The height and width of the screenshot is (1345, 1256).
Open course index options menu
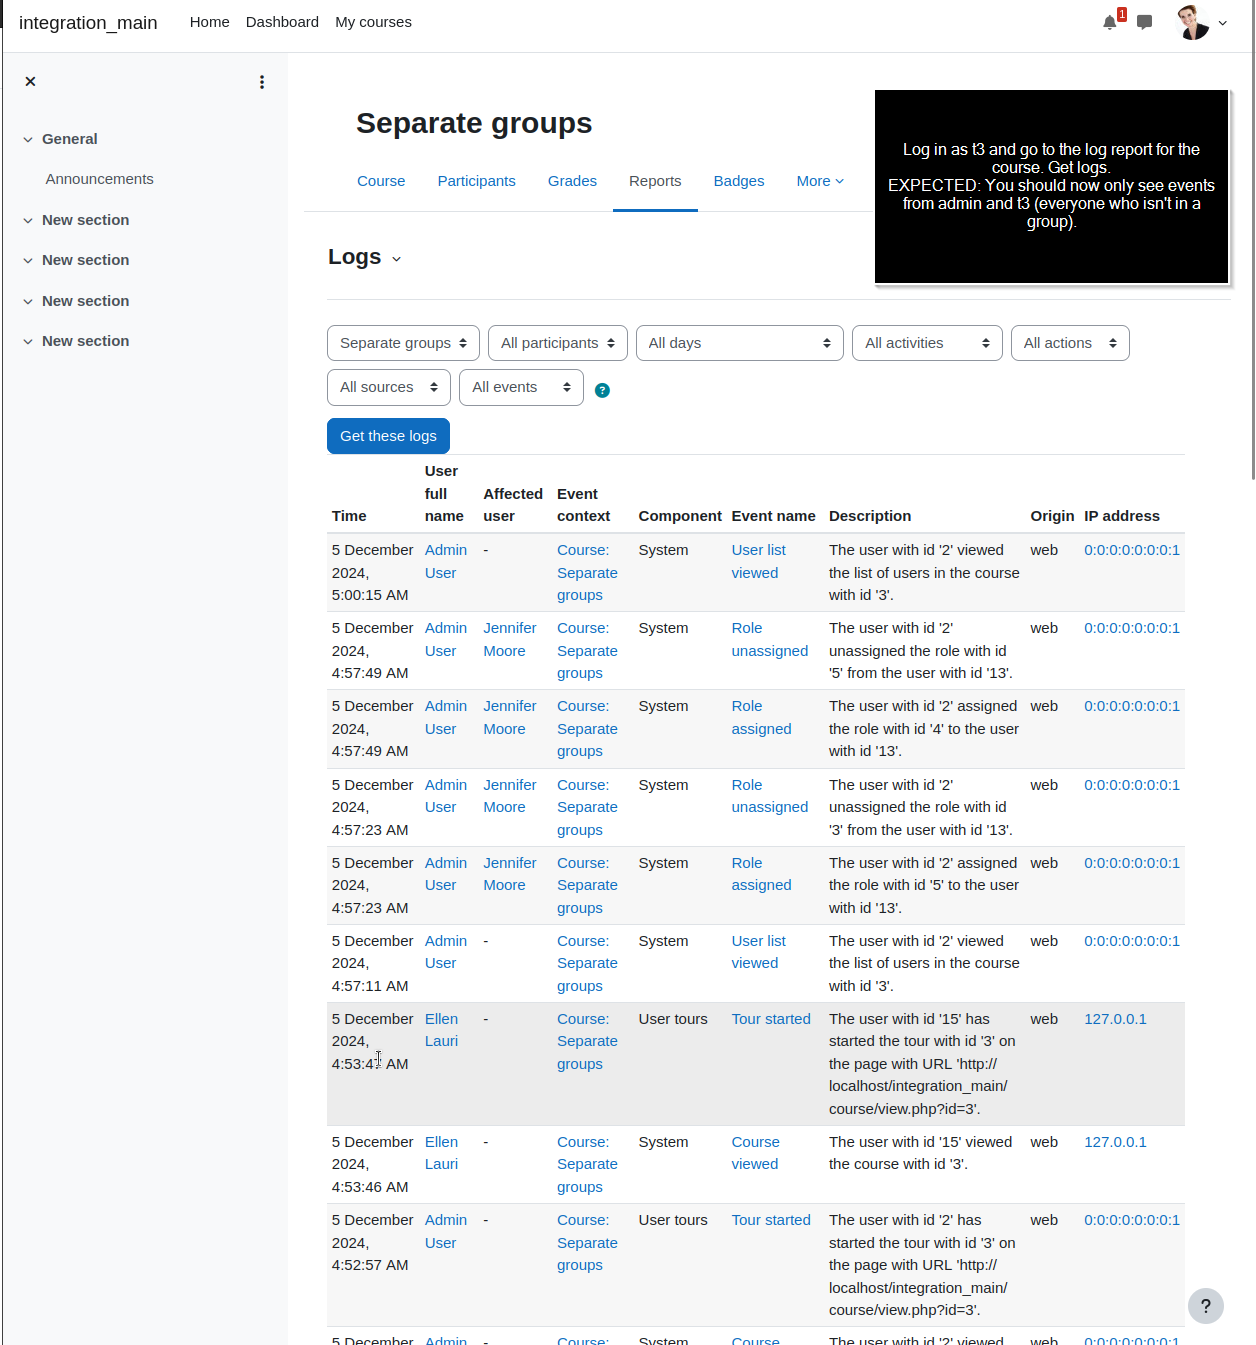coord(262,82)
